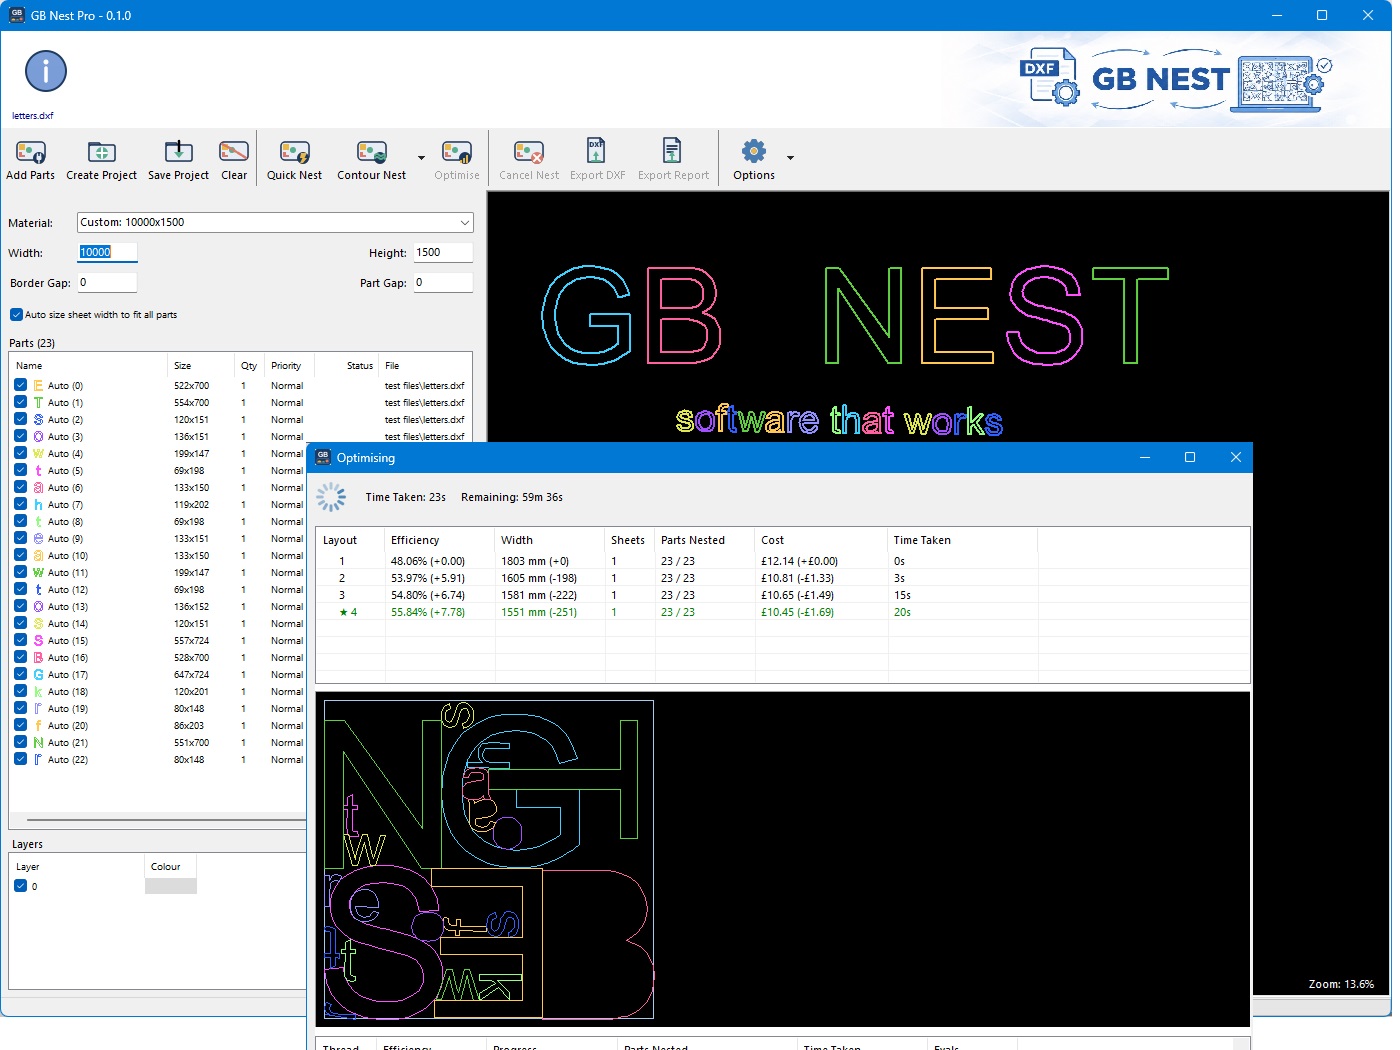
Task: Toggle layer 0 visibility checkbox
Action: tap(20, 886)
